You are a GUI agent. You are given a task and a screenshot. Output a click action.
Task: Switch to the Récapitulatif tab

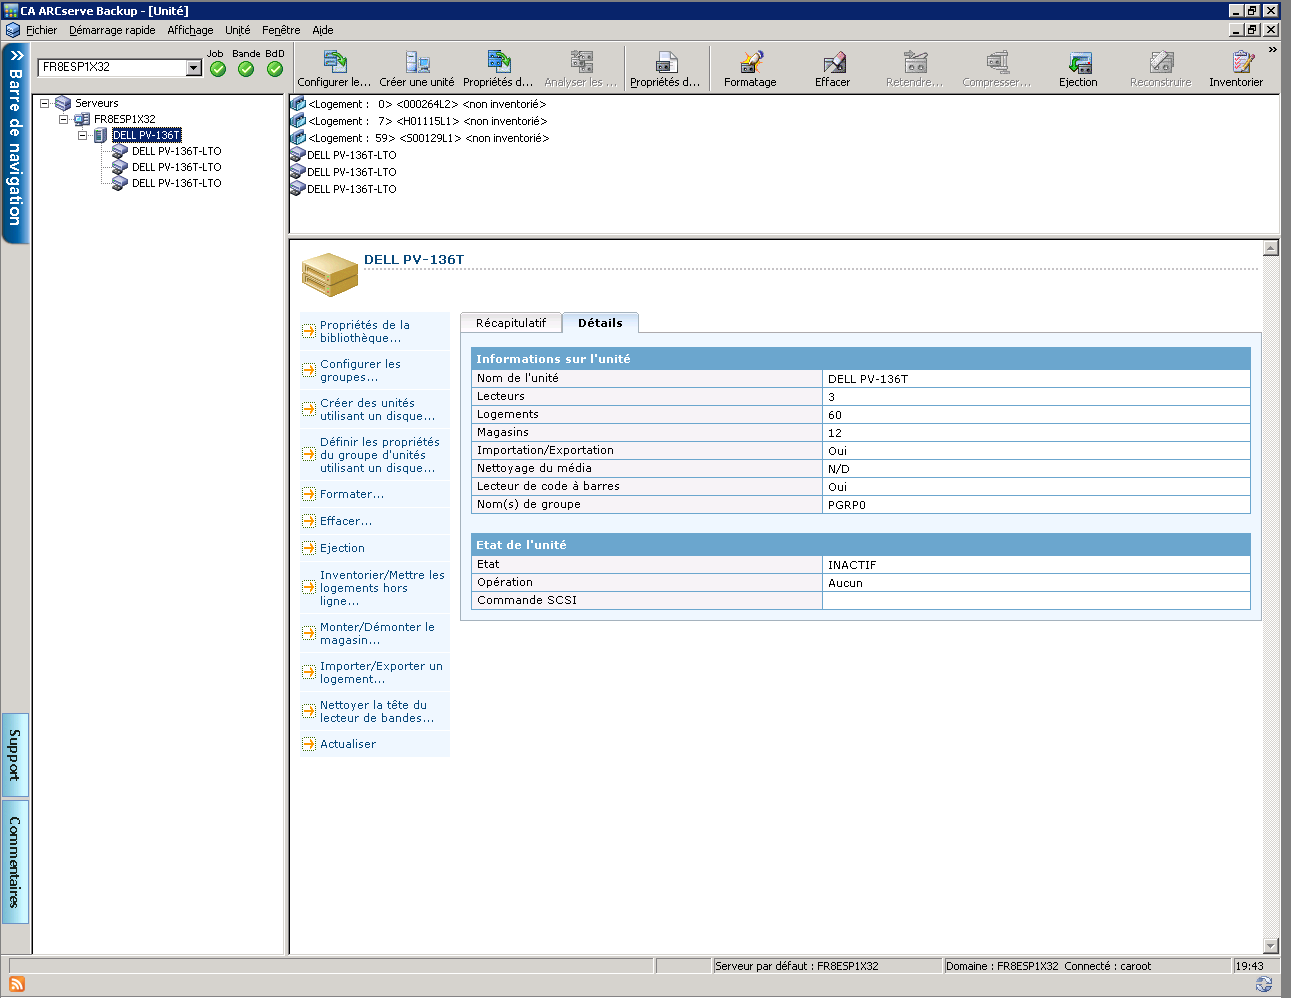[511, 323]
